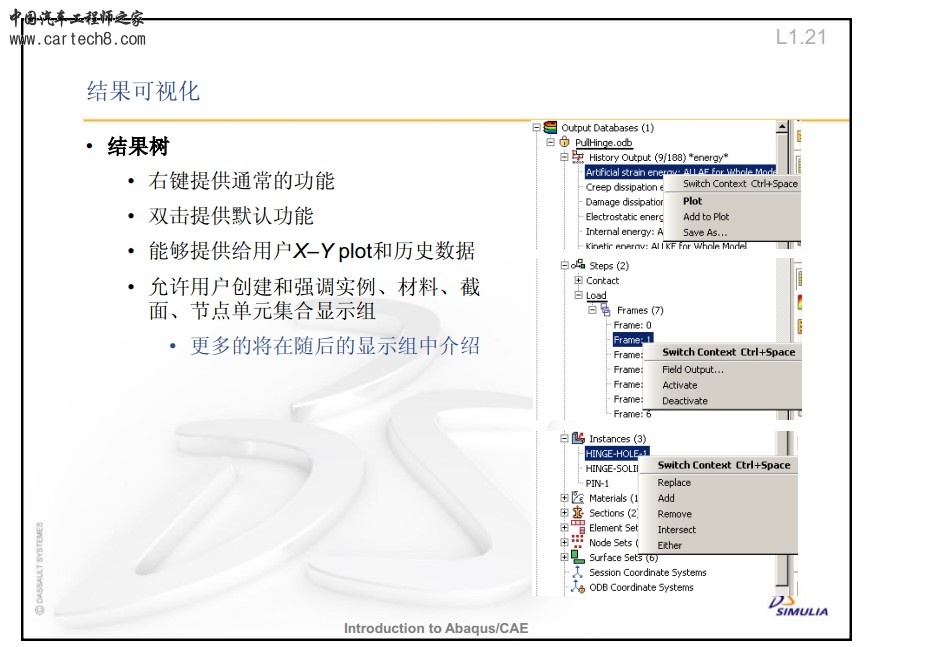Click the Output Databases stack icon

(x=550, y=127)
